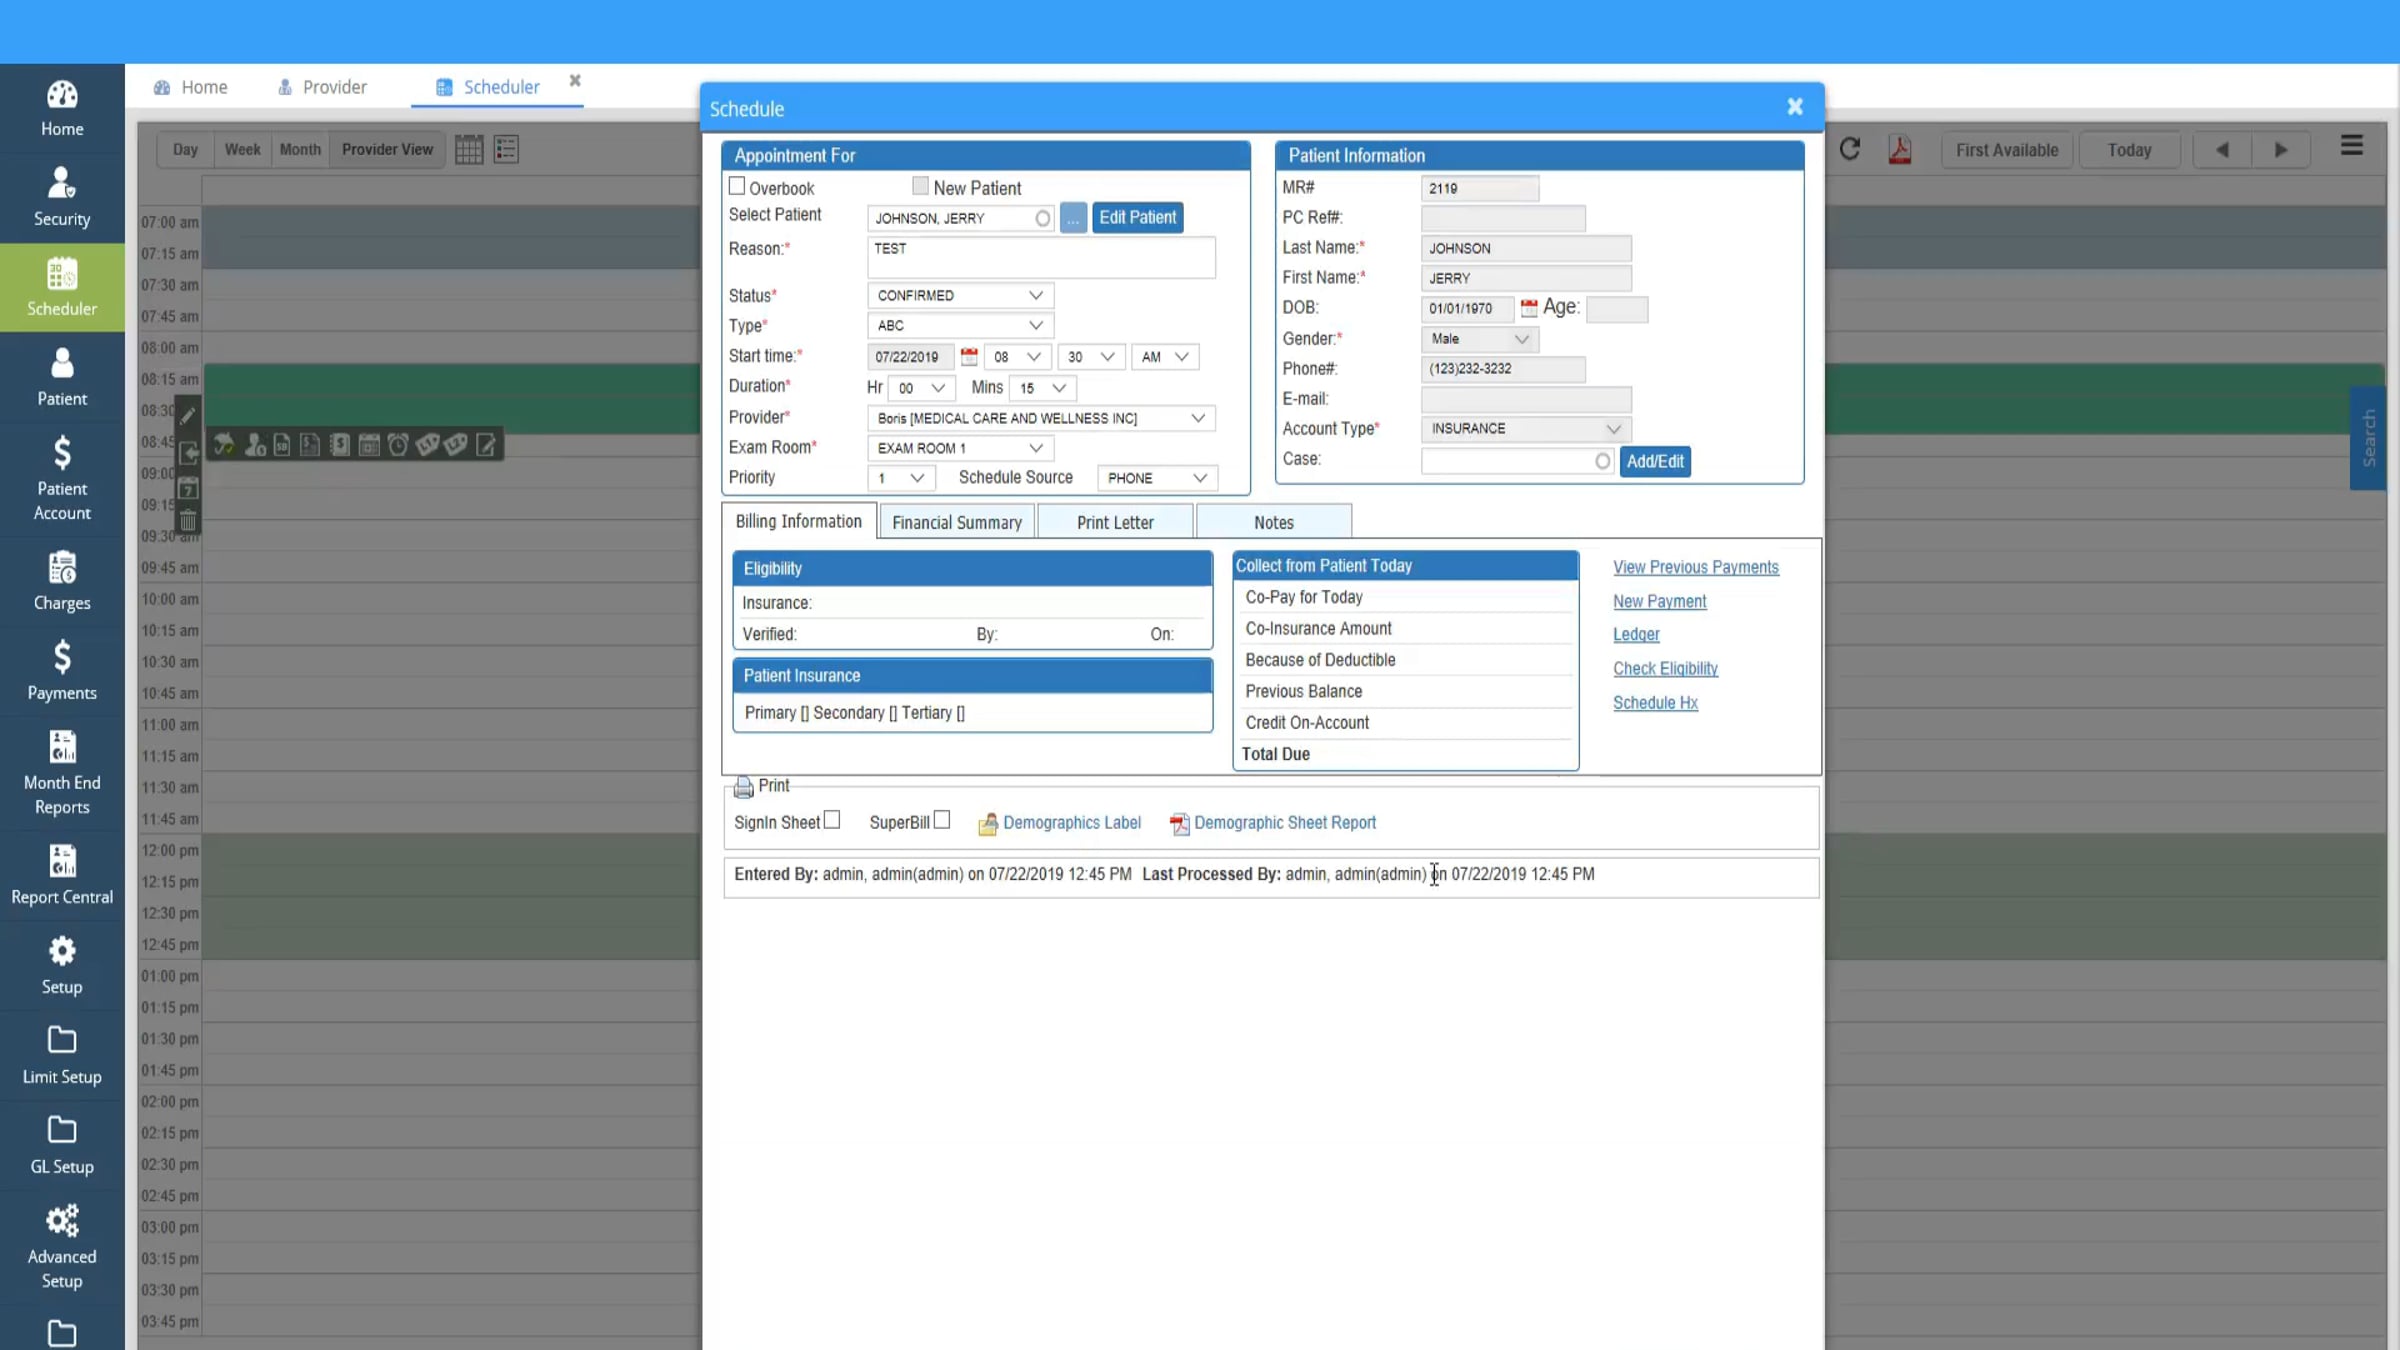Switch to the Home tab
Image resolution: width=2400 pixels, height=1350 pixels.
click(191, 87)
